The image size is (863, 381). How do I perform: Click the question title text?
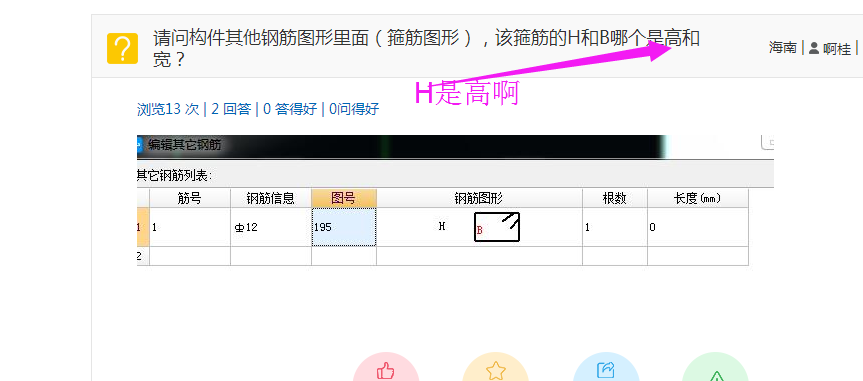click(426, 48)
